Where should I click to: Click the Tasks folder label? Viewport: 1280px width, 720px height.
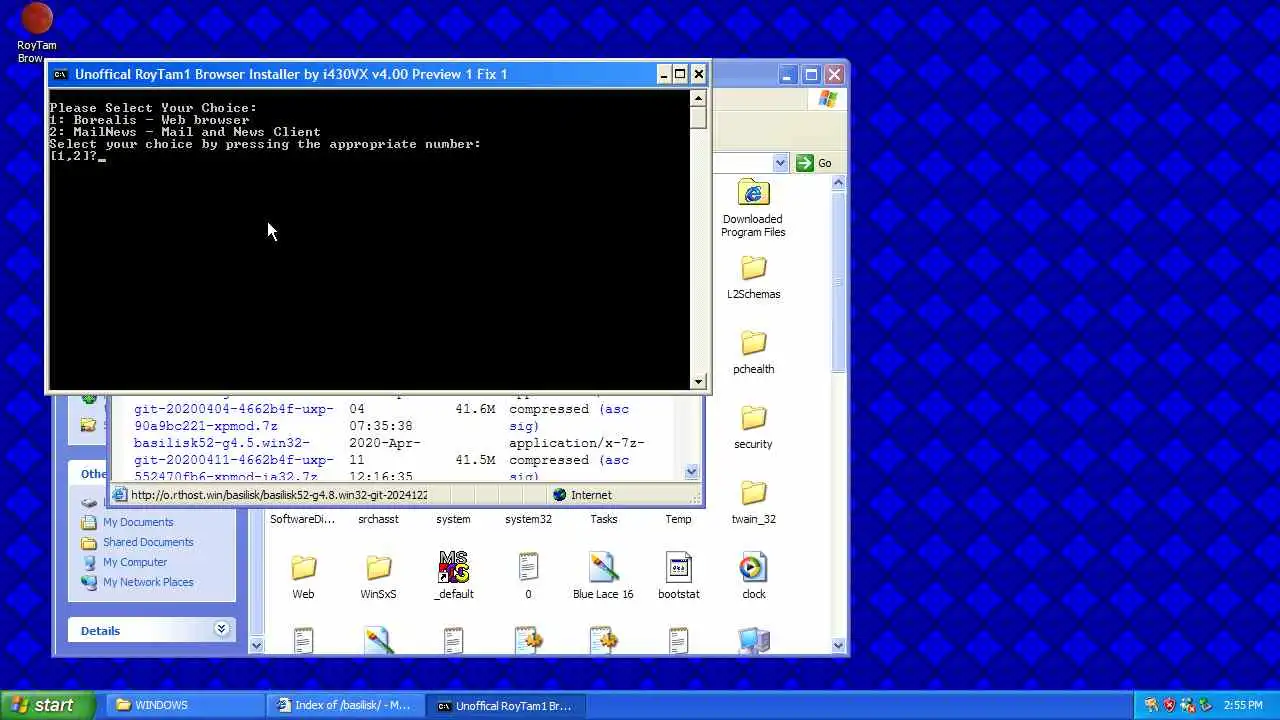[603, 519]
